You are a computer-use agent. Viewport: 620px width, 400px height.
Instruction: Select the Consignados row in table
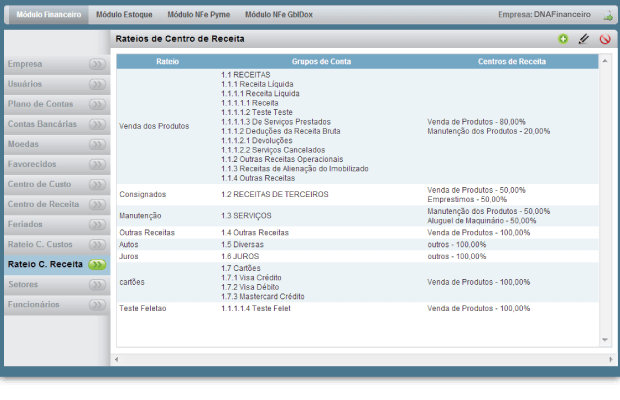(143, 193)
